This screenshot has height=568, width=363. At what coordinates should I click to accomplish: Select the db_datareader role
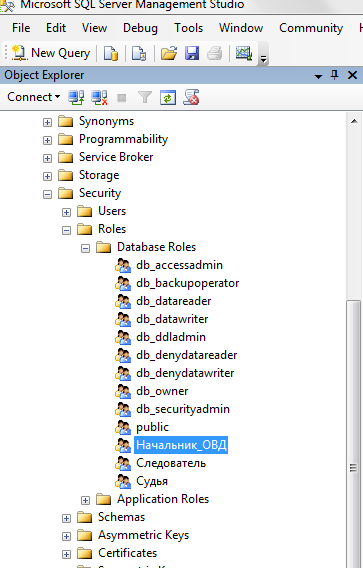pyautogui.click(x=174, y=301)
